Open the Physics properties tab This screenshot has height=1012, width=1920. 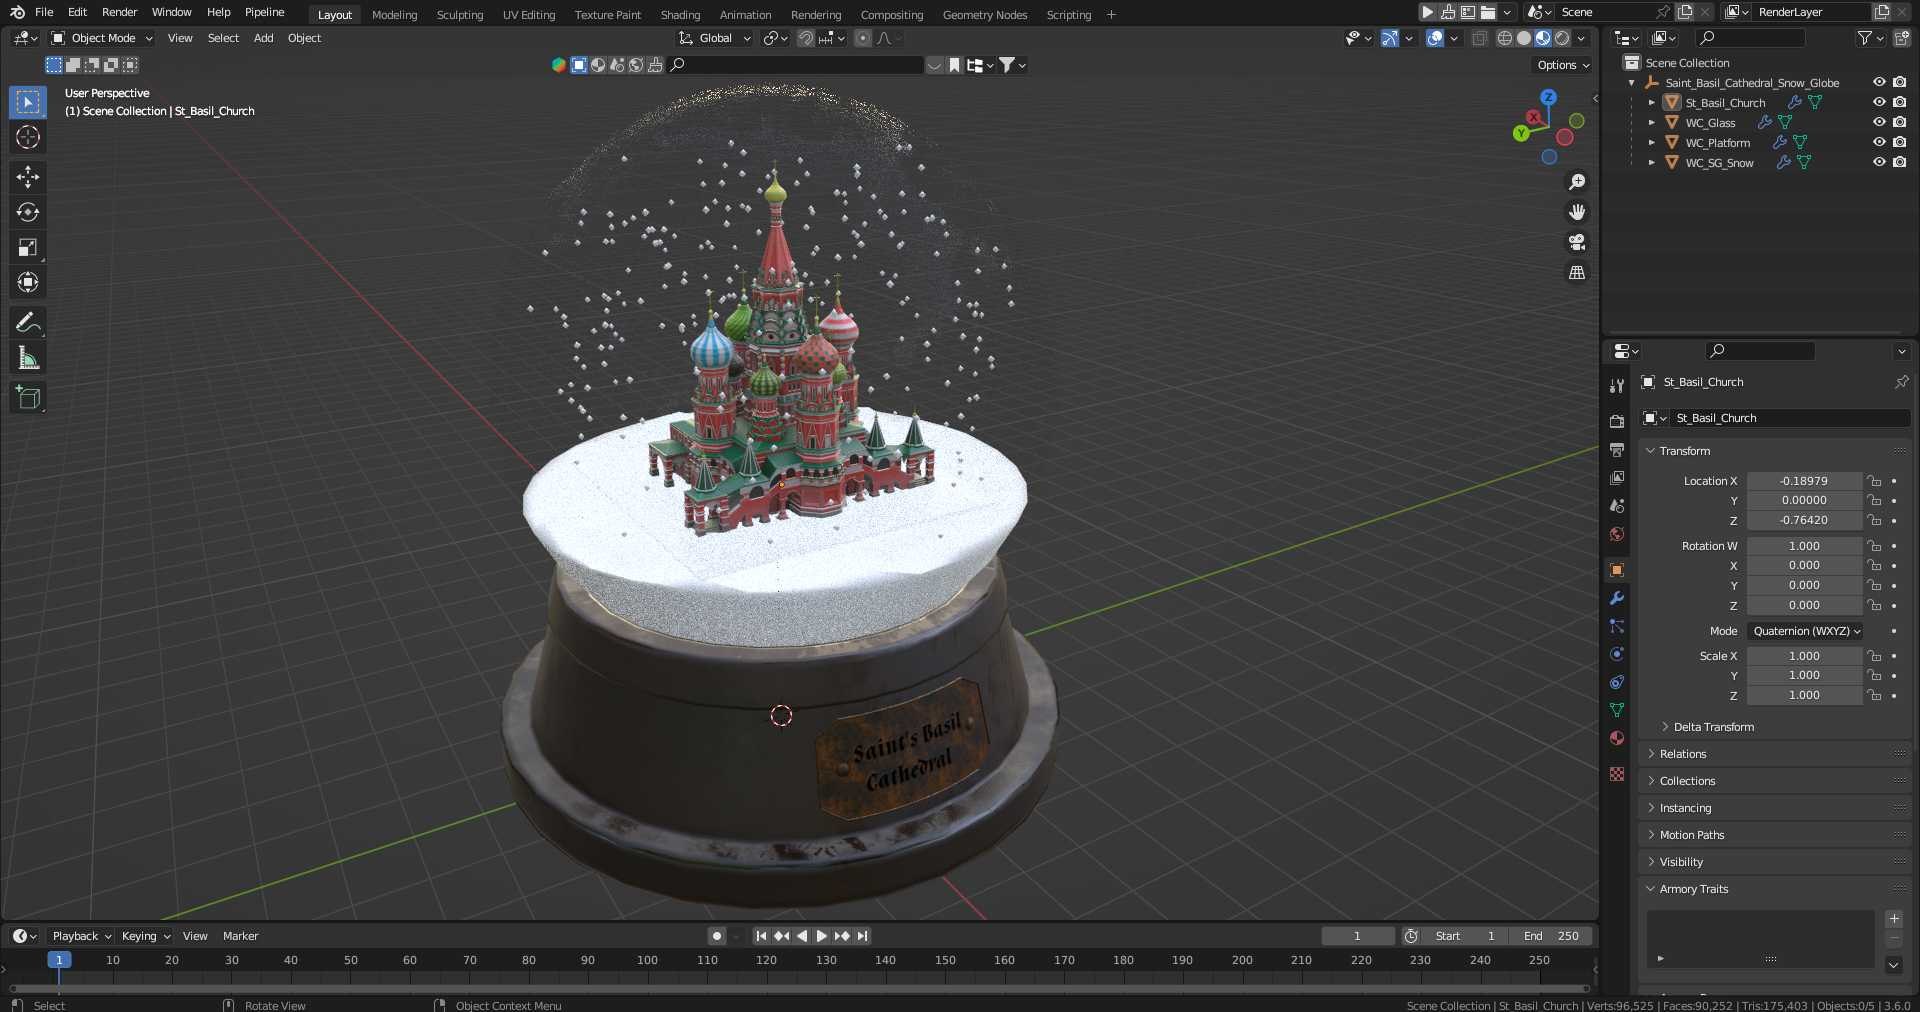coord(1617,654)
